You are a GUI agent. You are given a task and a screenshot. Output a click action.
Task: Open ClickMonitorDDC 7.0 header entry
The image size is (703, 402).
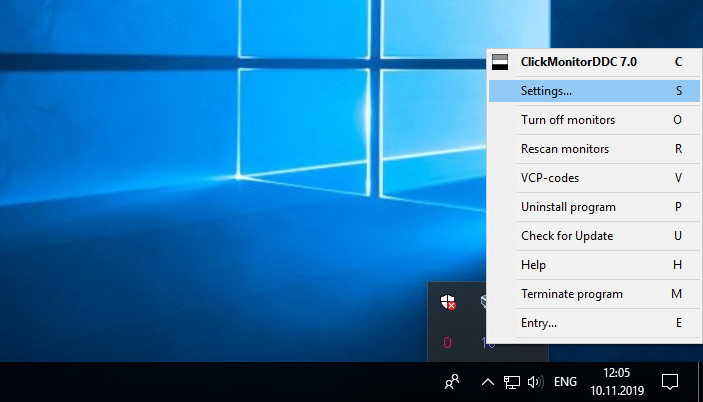coord(594,62)
